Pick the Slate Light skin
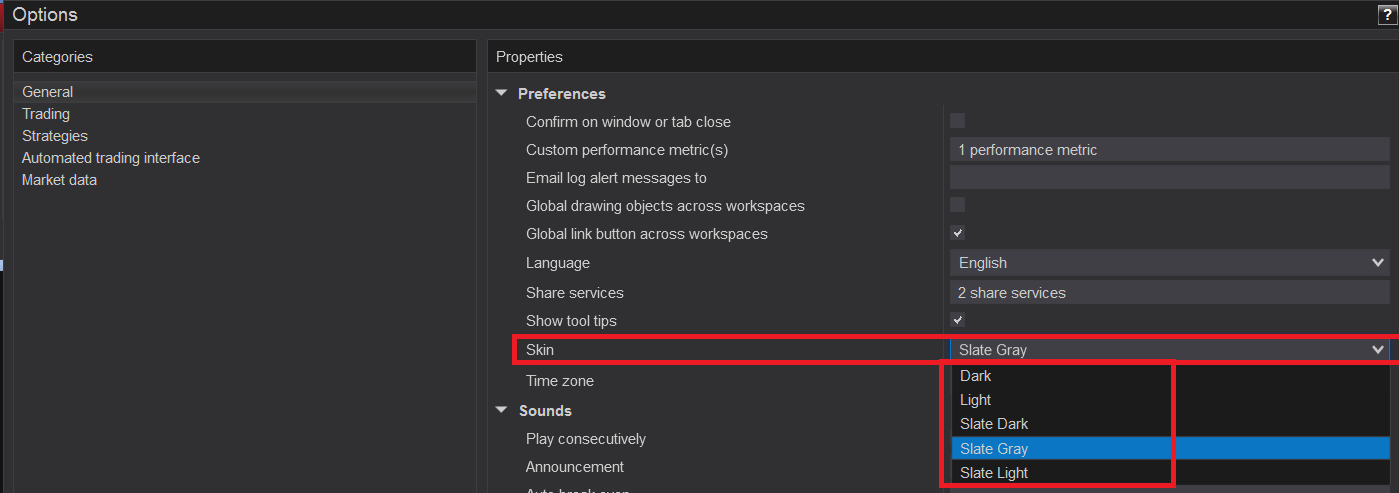The height and width of the screenshot is (493, 1399). pyautogui.click(x=994, y=473)
